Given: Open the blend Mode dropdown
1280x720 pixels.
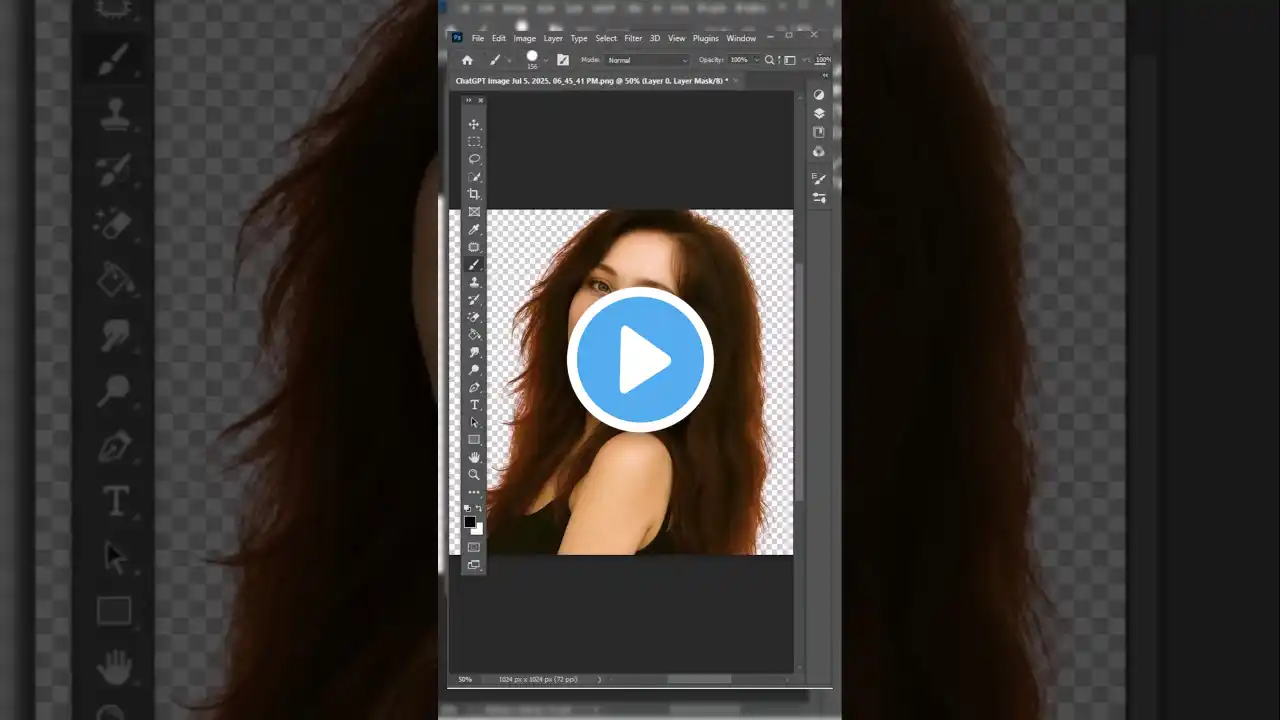Looking at the screenshot, I should 646,60.
